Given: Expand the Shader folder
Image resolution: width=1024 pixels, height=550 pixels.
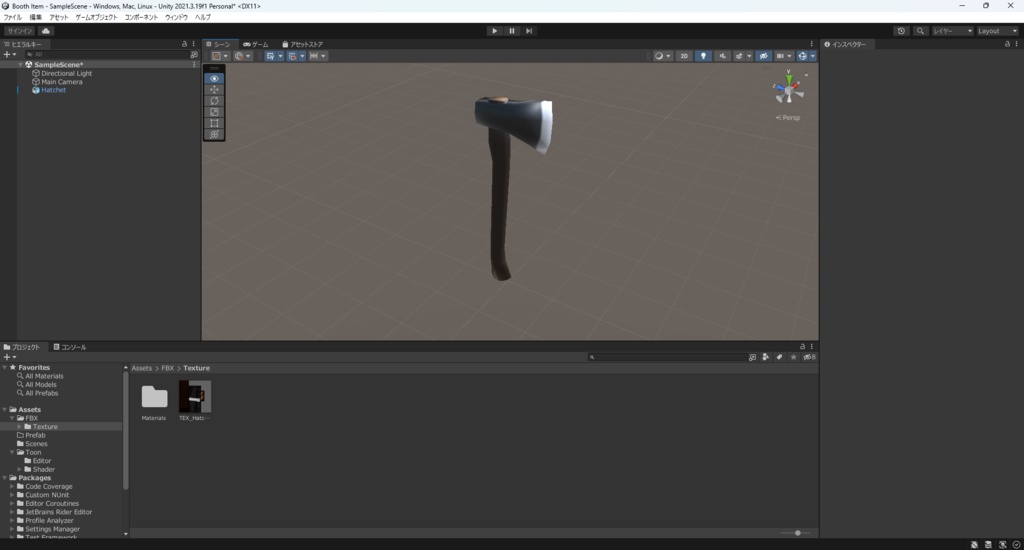Looking at the screenshot, I should point(20,469).
